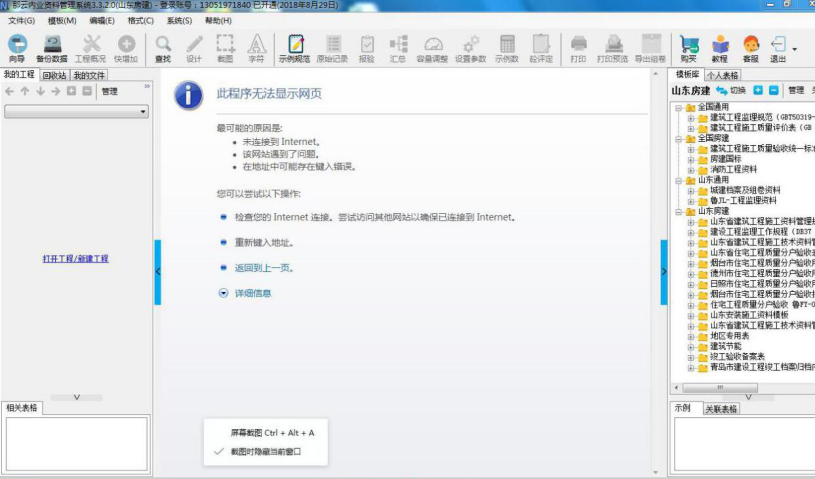Click the 购买 shopping cart icon
Viewport: 815px width, 479px height.
click(688, 47)
